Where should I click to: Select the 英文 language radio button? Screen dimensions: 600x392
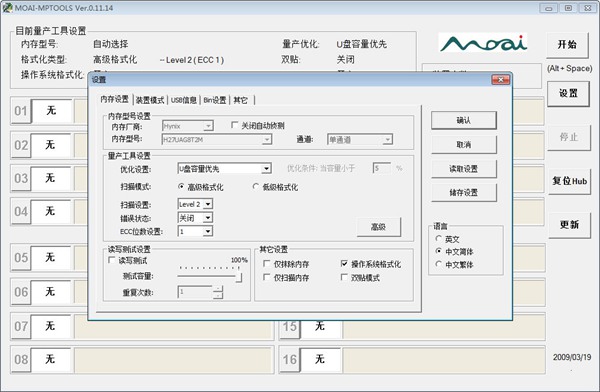(439, 238)
